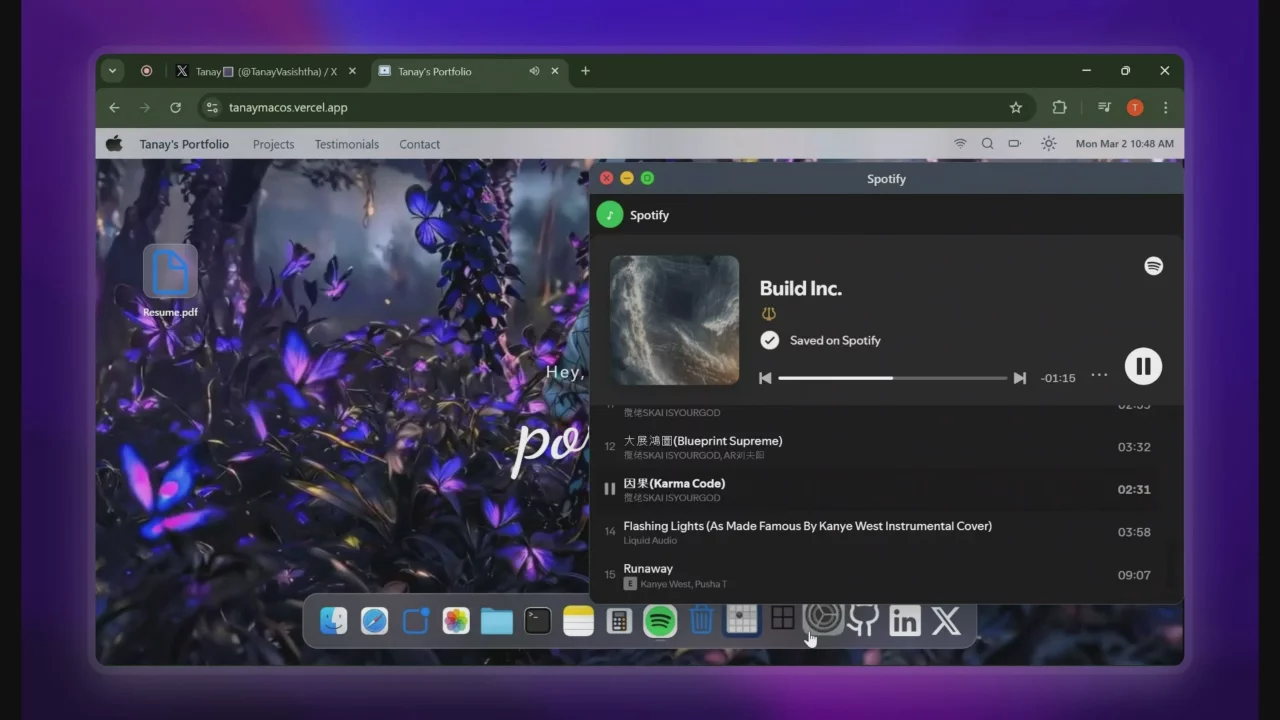
Task: Open System Settings gear in dock
Action: pos(824,617)
